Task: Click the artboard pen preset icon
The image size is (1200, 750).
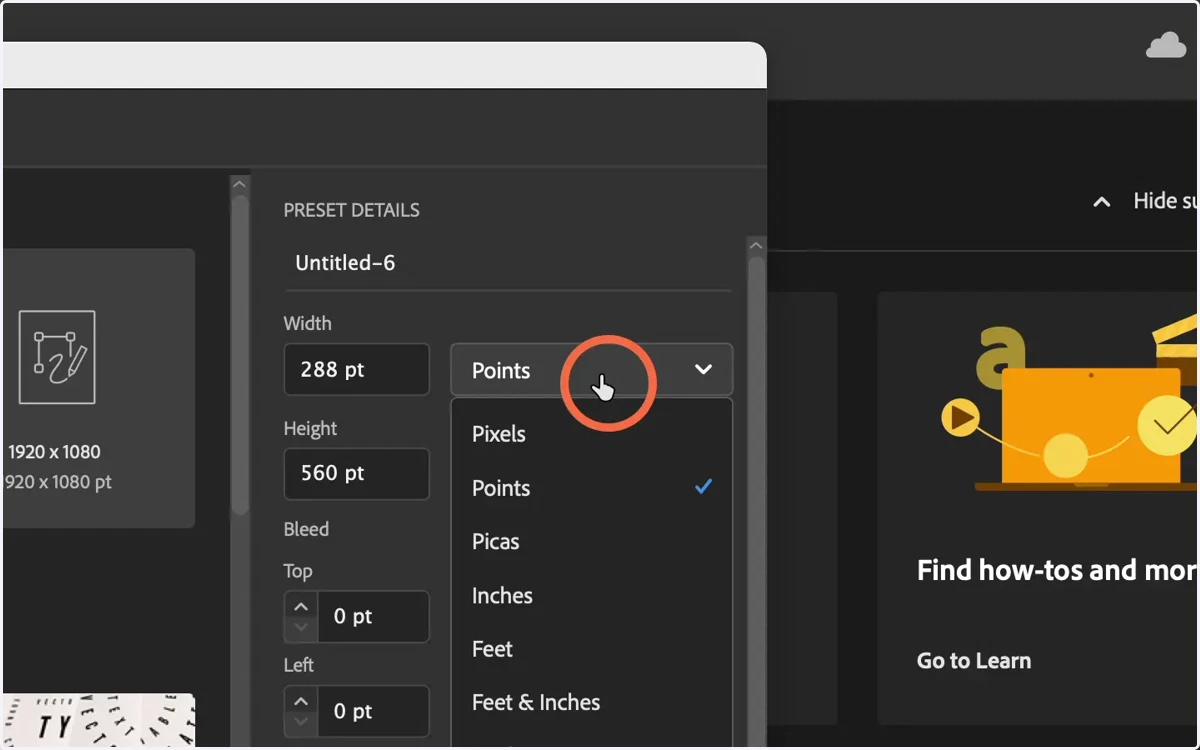Action: click(x=57, y=357)
